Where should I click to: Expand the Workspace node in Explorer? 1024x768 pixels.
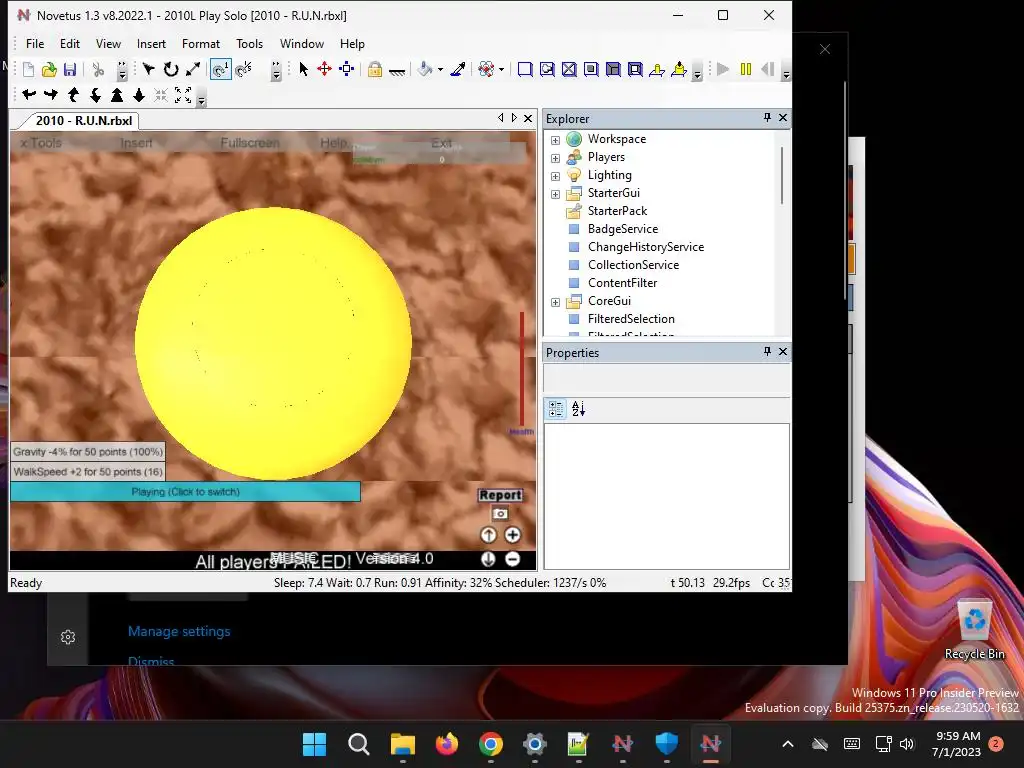pyautogui.click(x=555, y=140)
